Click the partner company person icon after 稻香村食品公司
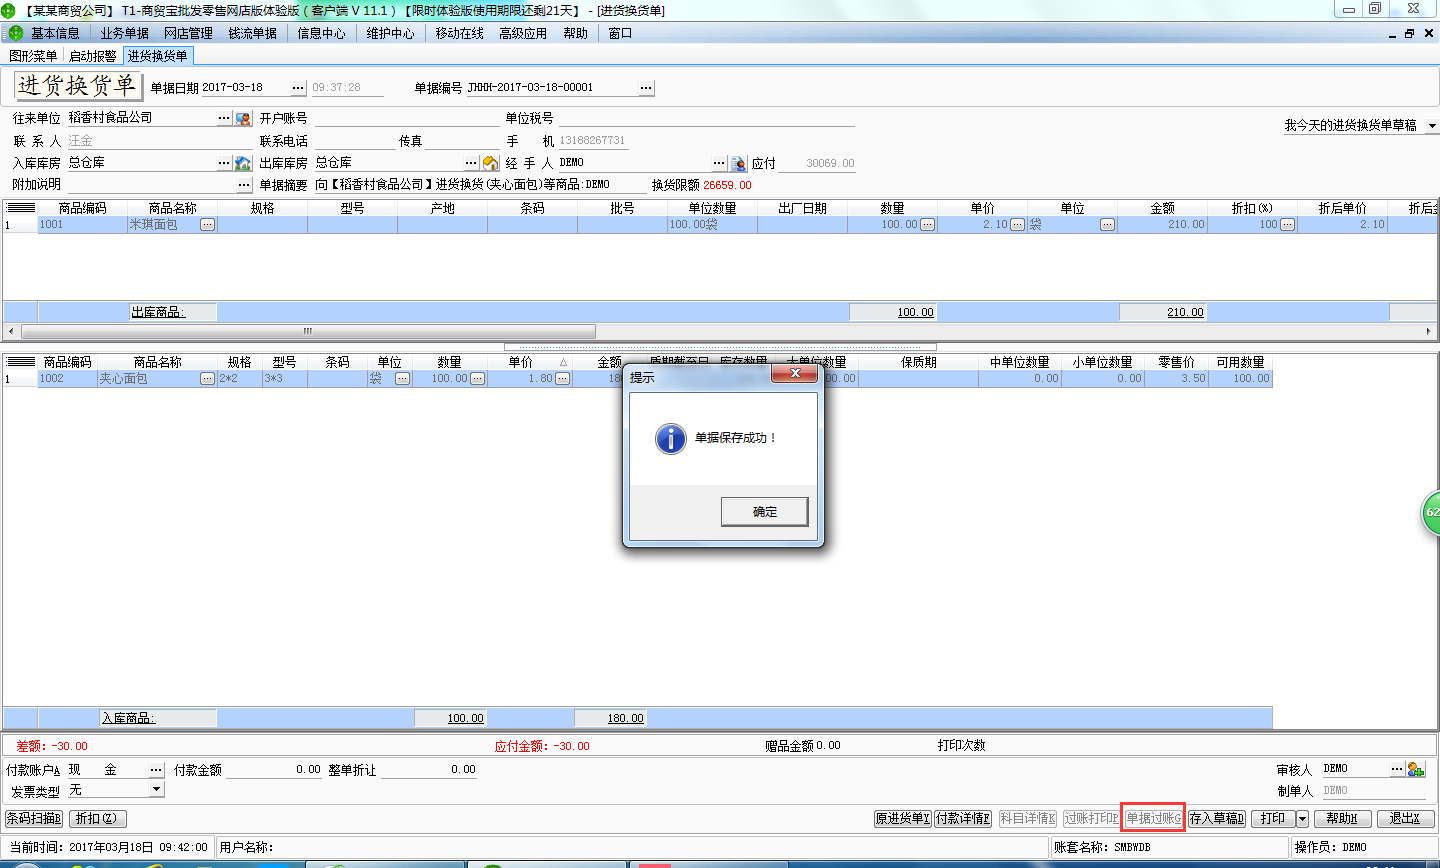 [x=243, y=119]
